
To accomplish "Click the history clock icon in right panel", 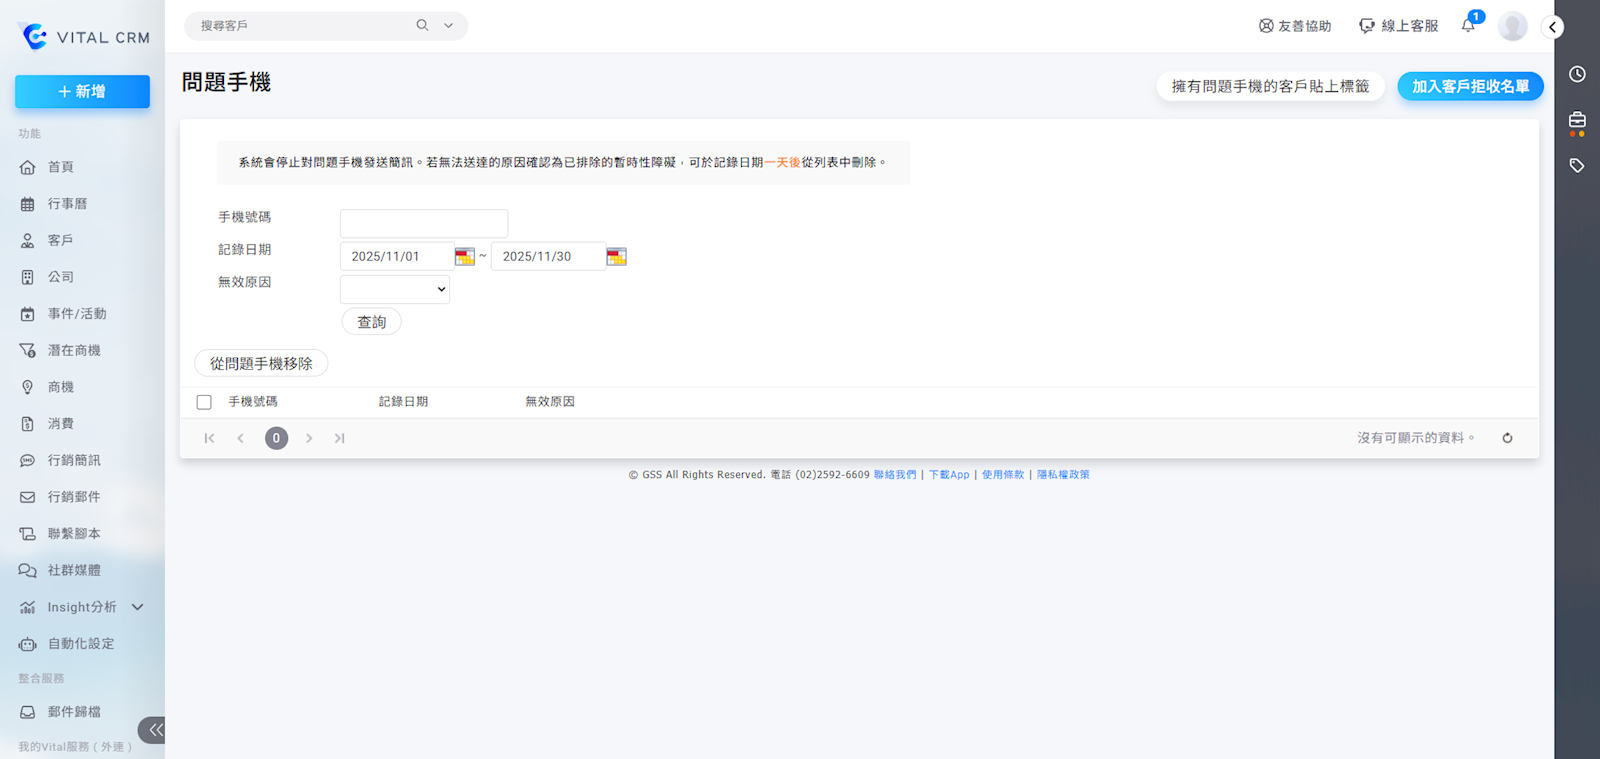I will pos(1577,74).
